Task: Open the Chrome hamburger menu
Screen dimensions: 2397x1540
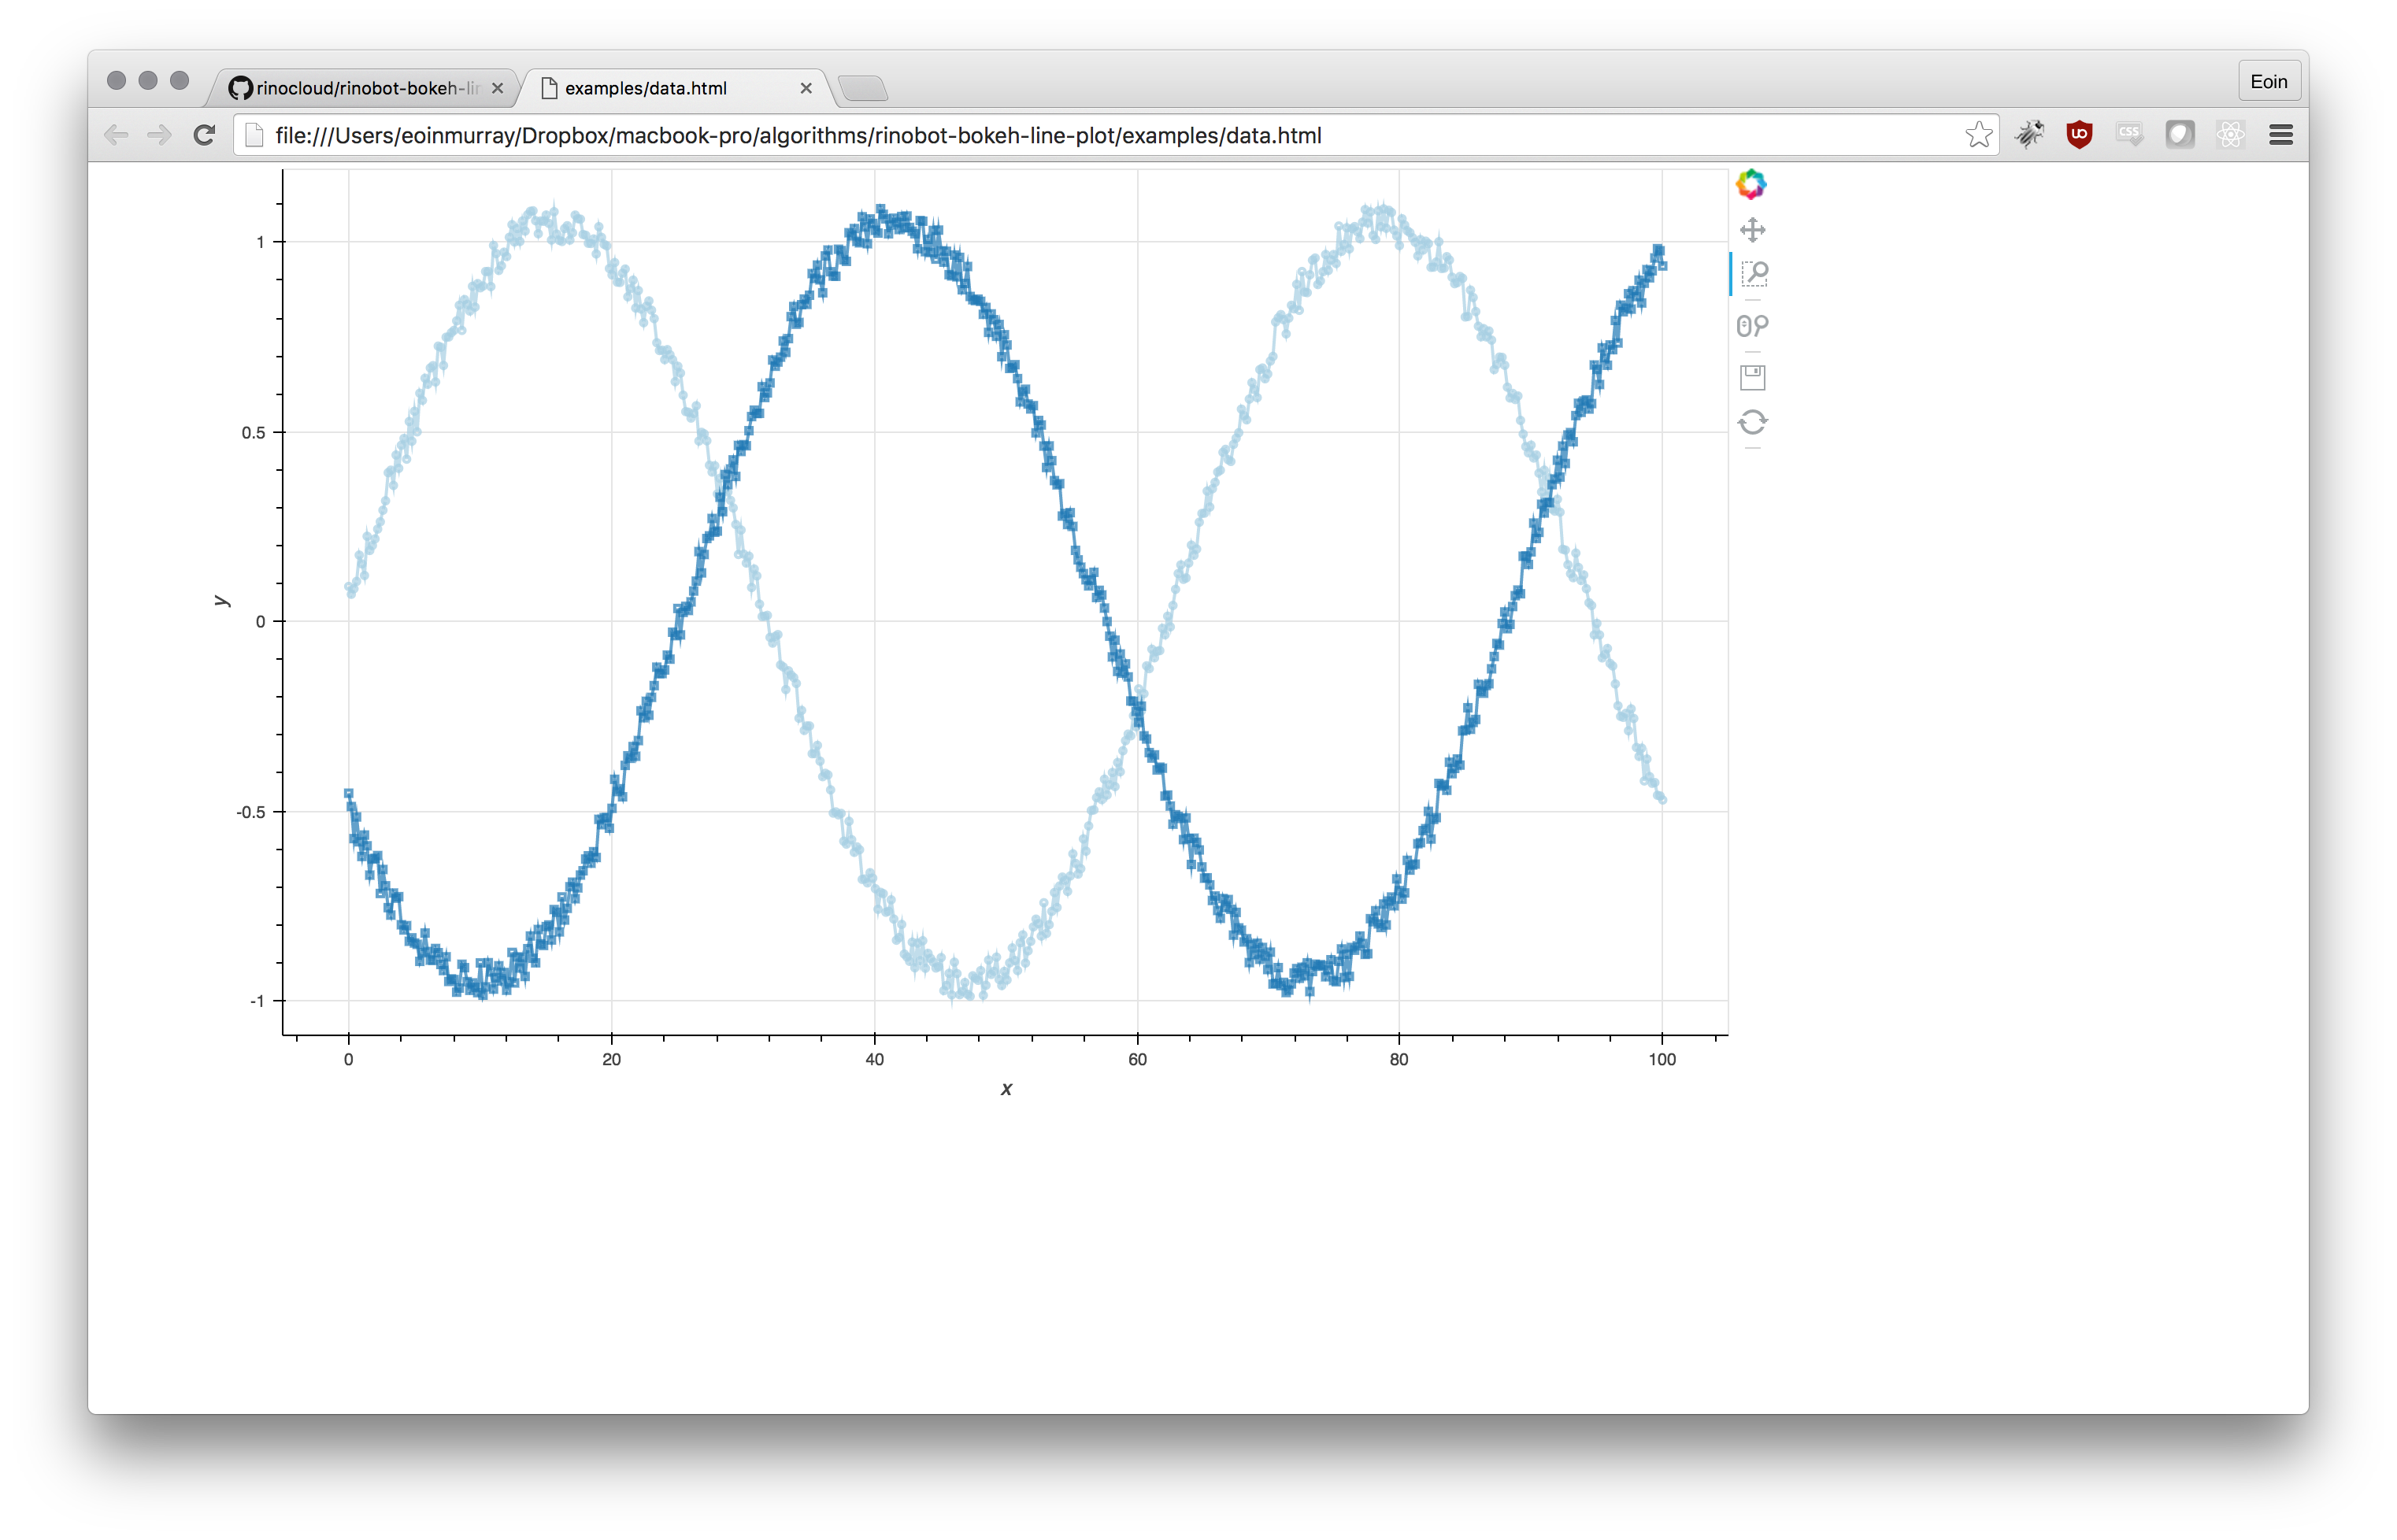Action: [x=2281, y=134]
